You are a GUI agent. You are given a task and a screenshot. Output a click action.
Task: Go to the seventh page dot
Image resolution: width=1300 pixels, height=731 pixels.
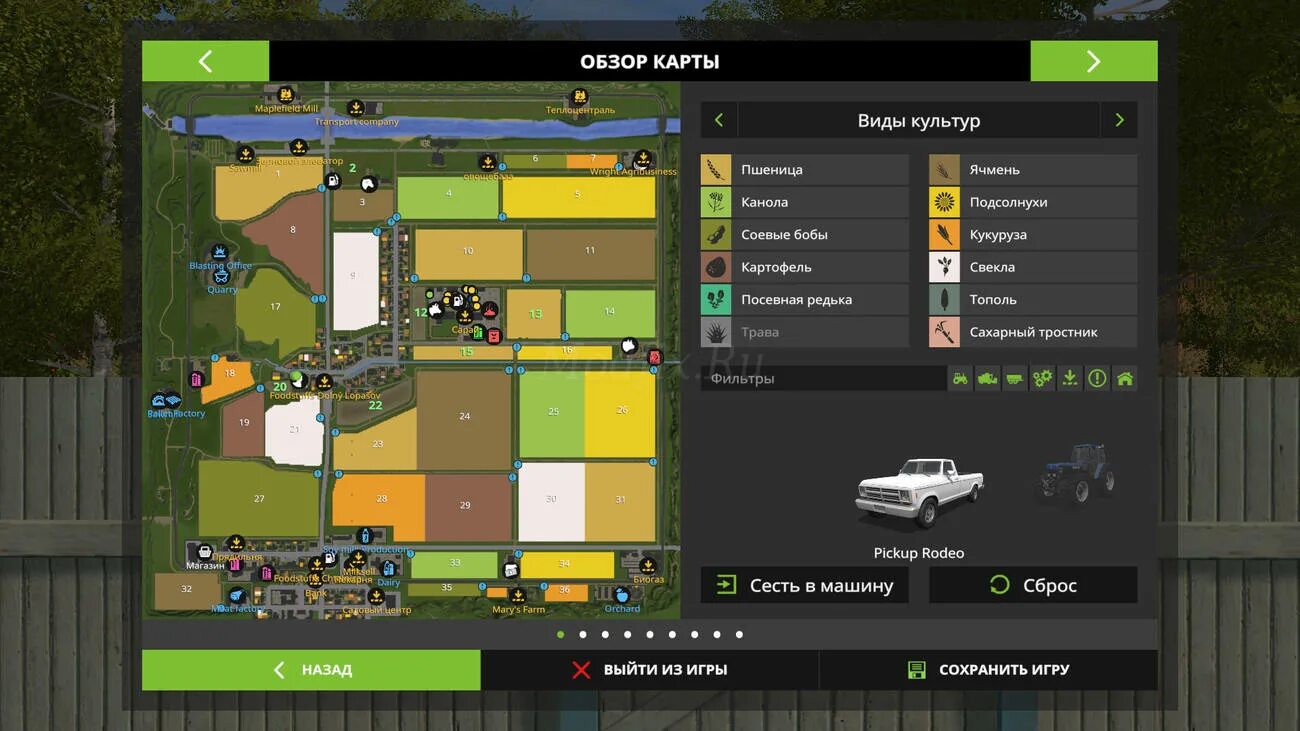[x=695, y=634]
